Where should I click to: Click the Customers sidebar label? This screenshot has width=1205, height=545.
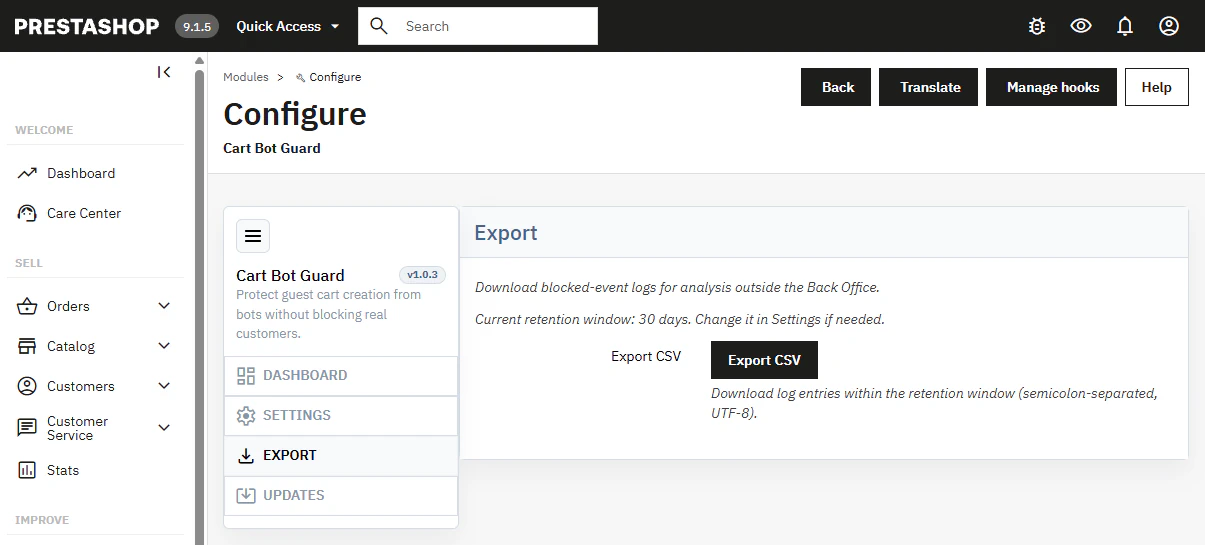point(81,386)
